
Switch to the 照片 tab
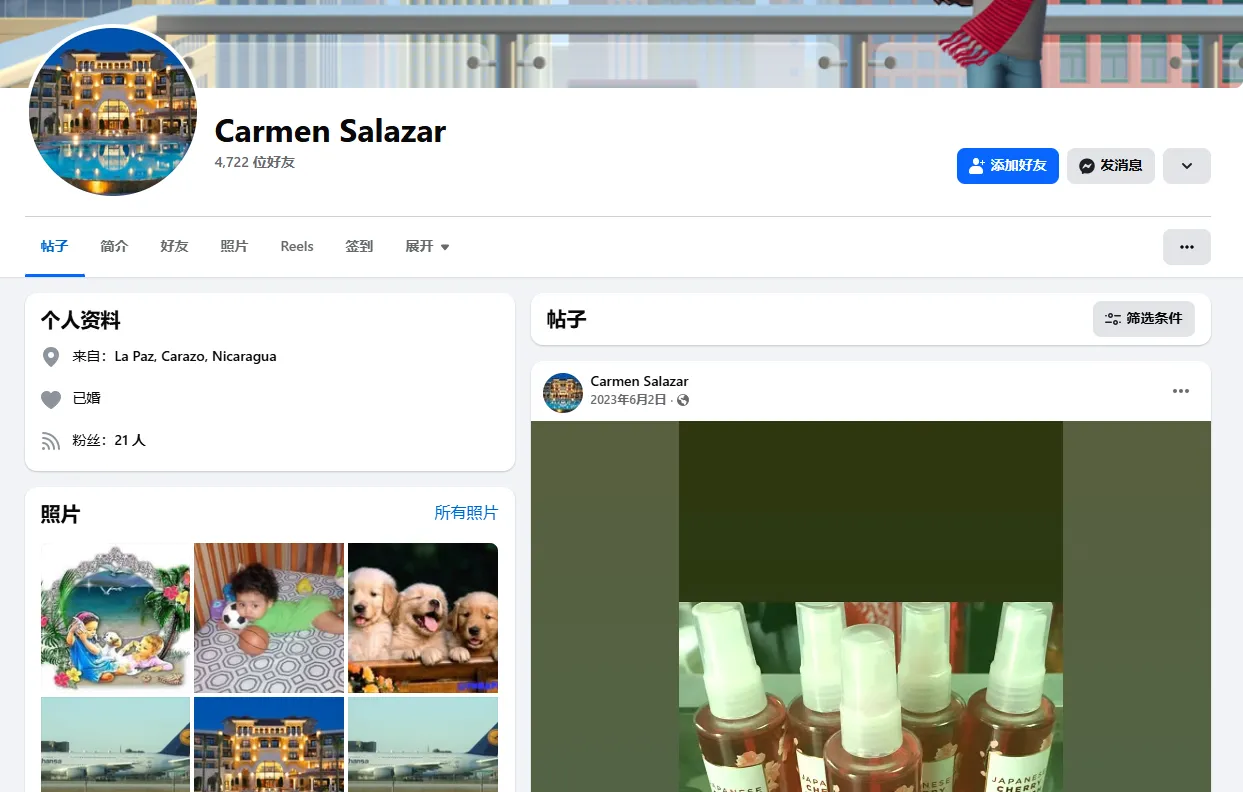[234, 246]
